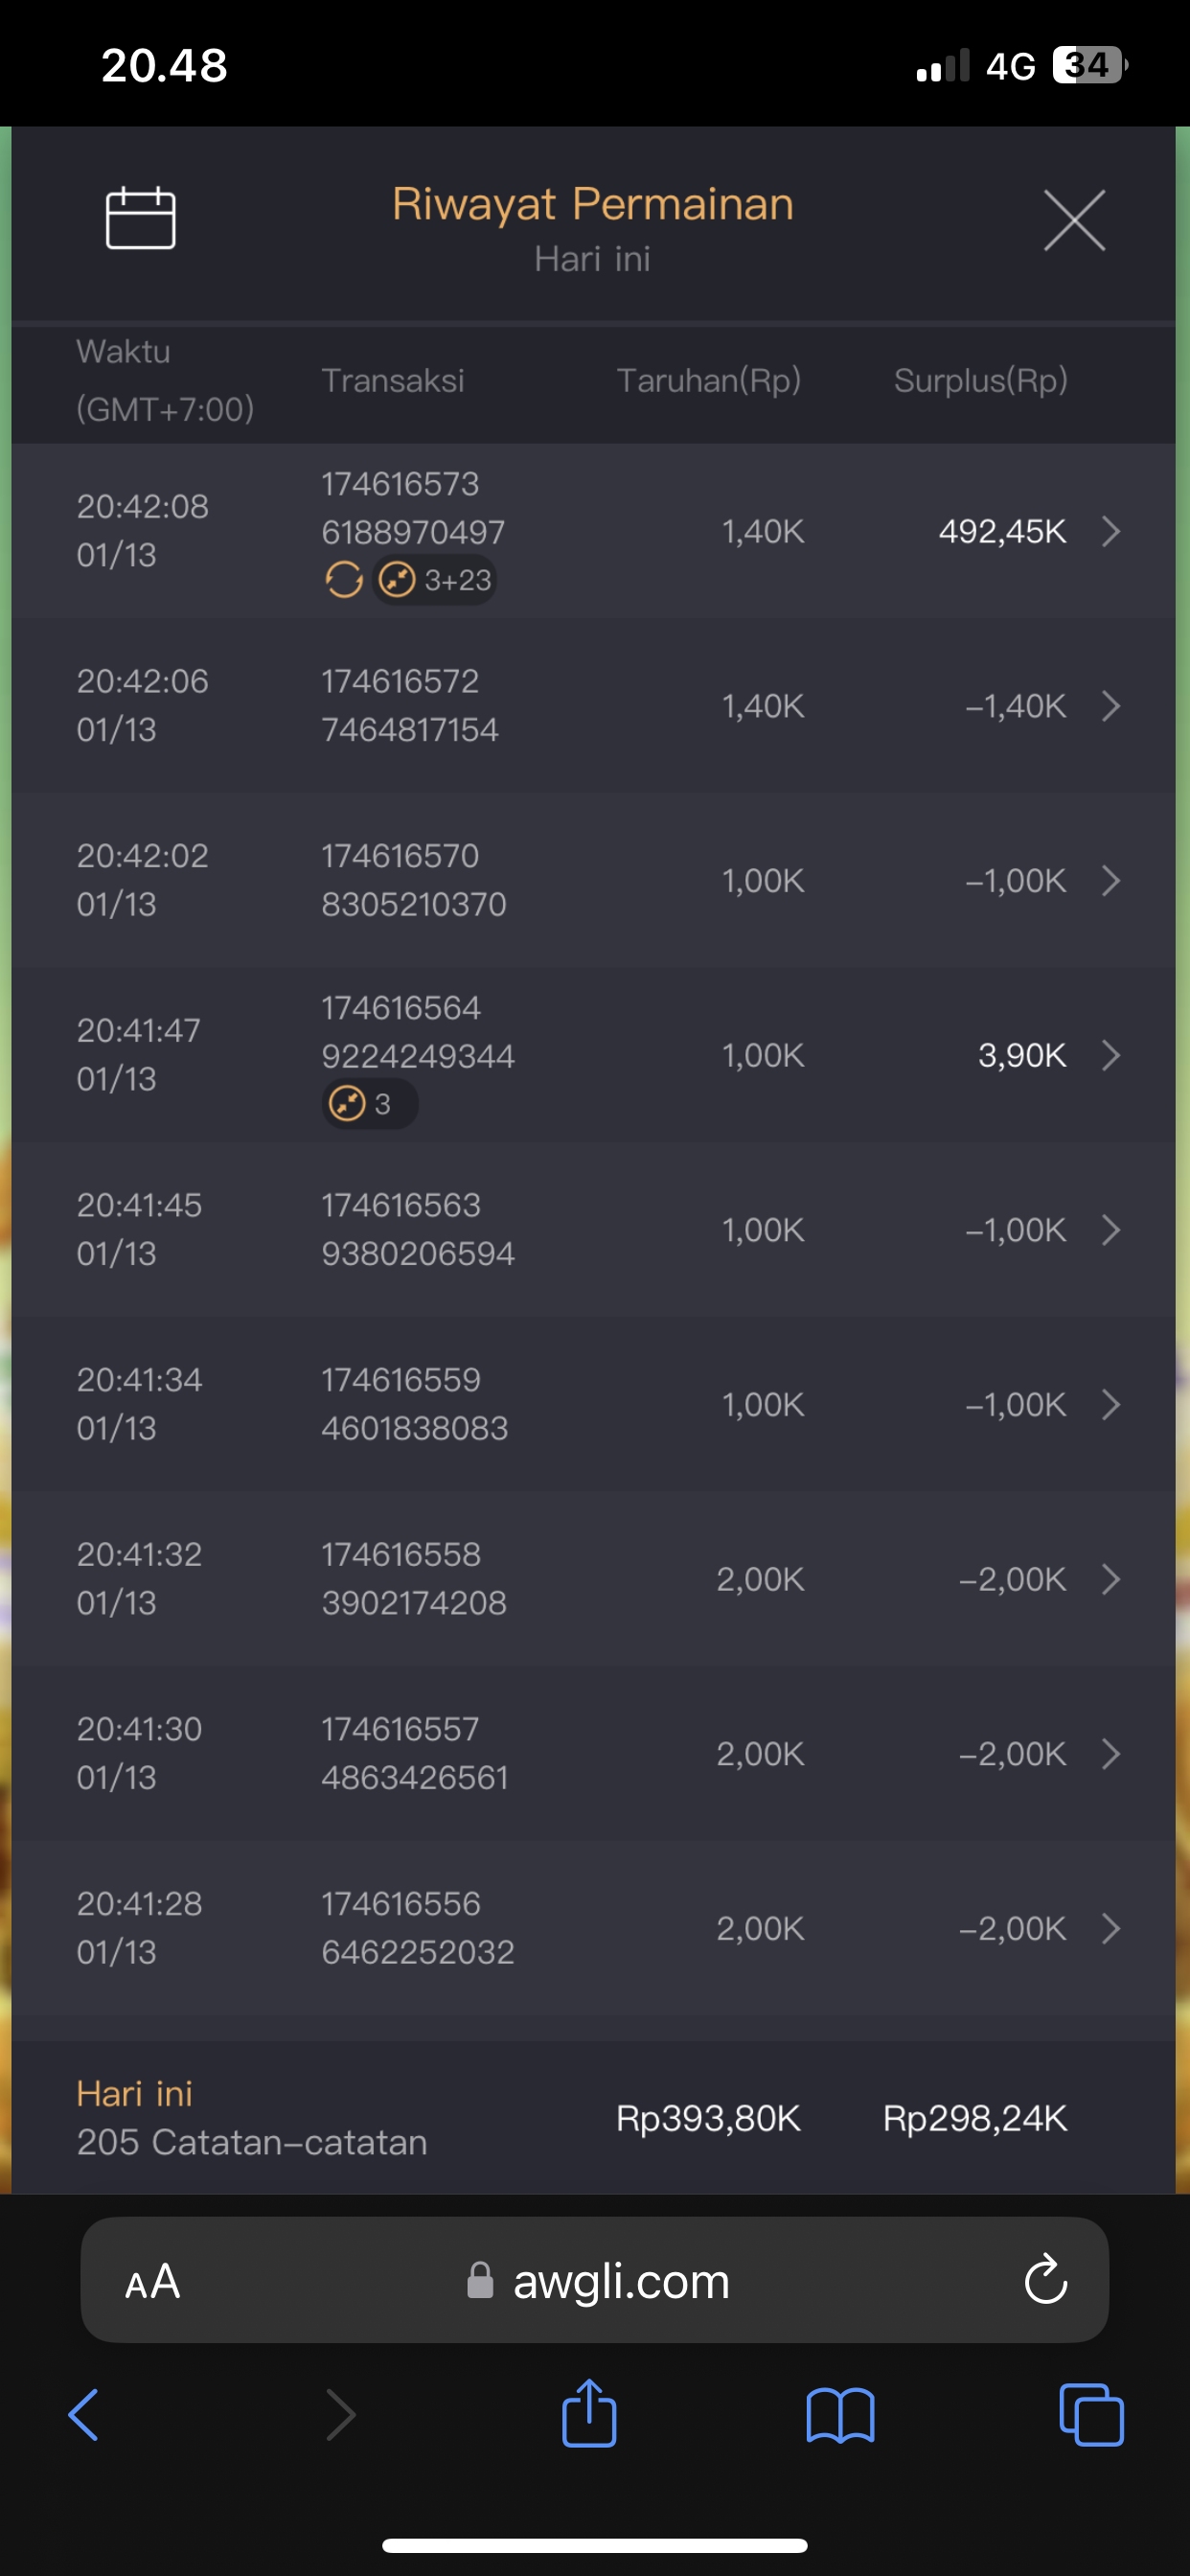The width and height of the screenshot is (1190, 2576).
Task: Expand details for 20:42:06 transaction
Action: (1110, 706)
